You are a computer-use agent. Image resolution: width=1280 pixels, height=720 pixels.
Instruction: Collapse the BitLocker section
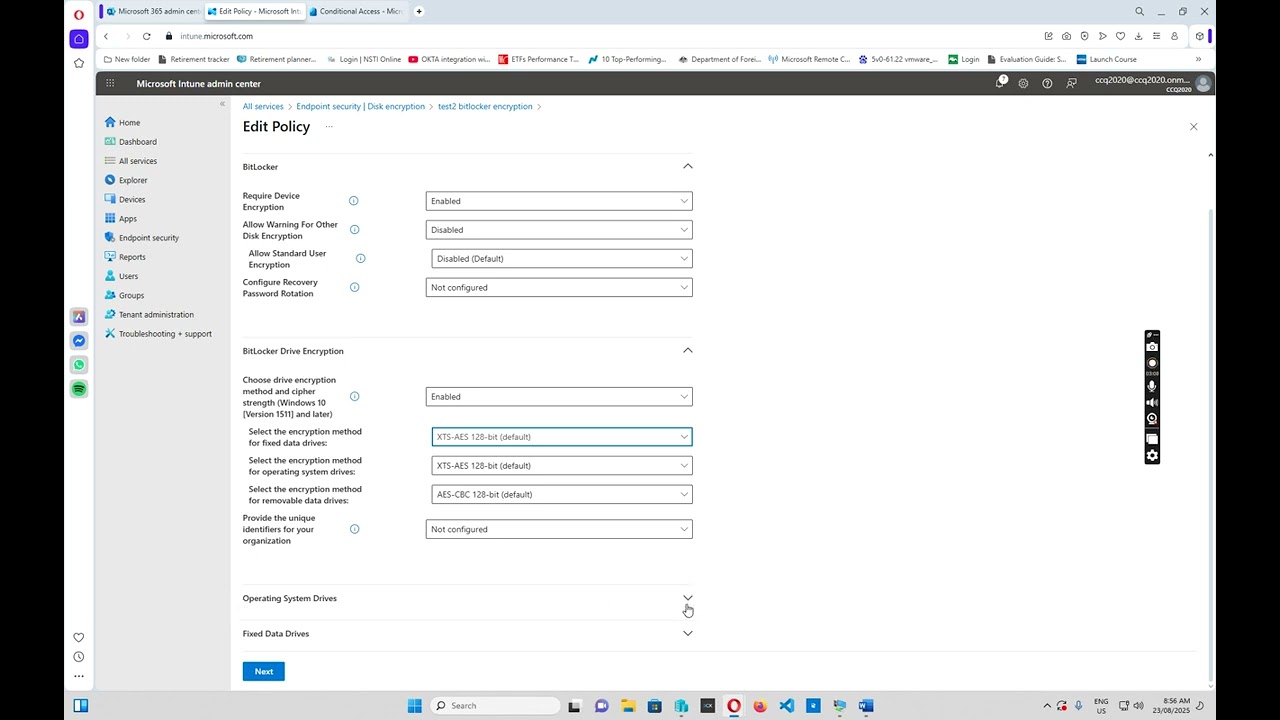pos(687,166)
